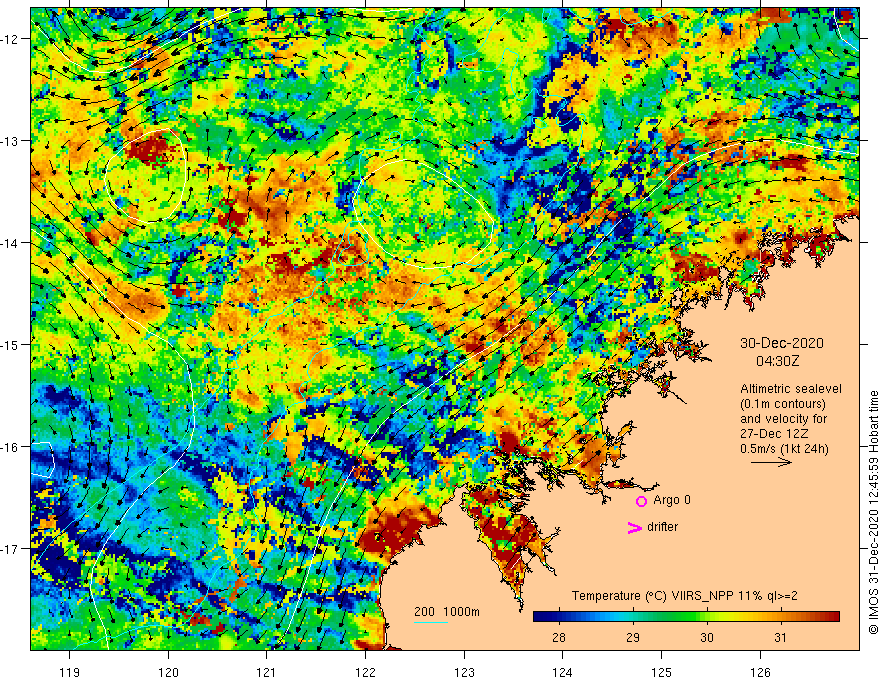Click the 121 longitude axis label
The image size is (880, 680).
(x=267, y=672)
